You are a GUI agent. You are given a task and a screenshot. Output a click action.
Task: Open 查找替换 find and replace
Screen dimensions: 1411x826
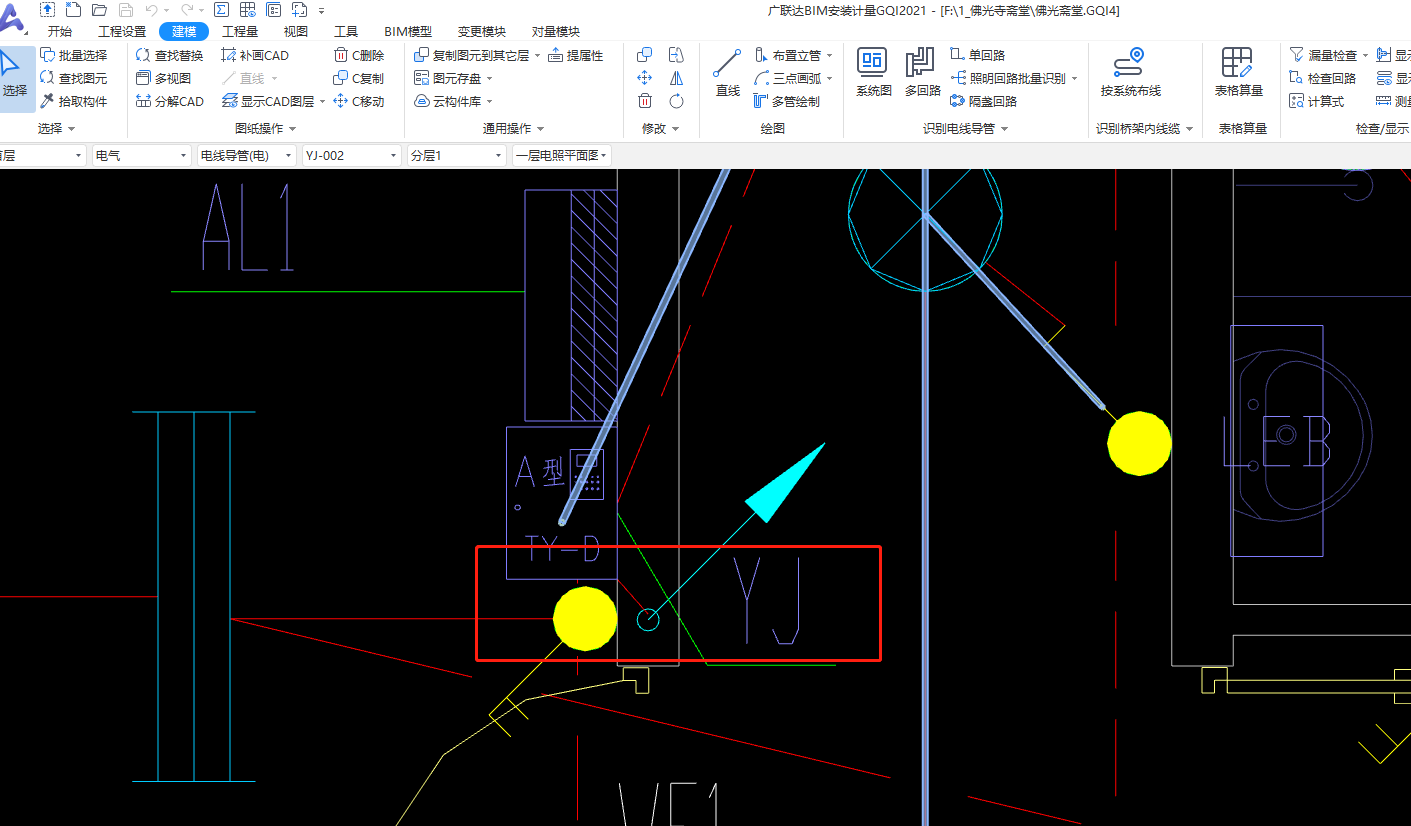[169, 55]
